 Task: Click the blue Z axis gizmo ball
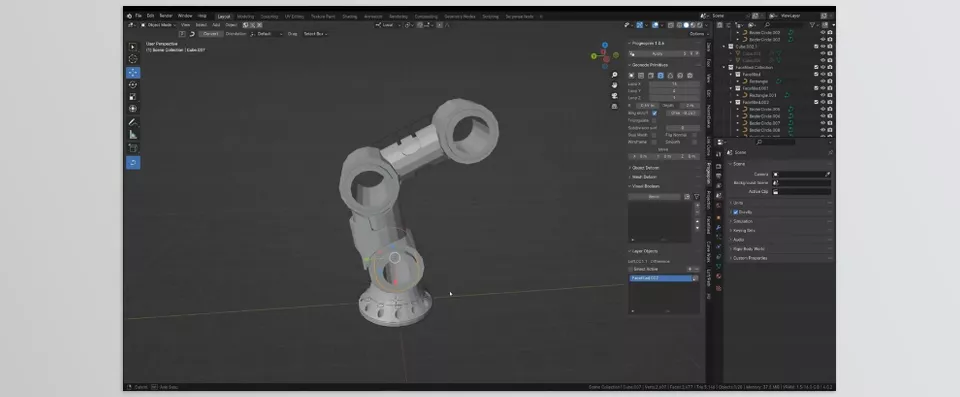(605, 45)
